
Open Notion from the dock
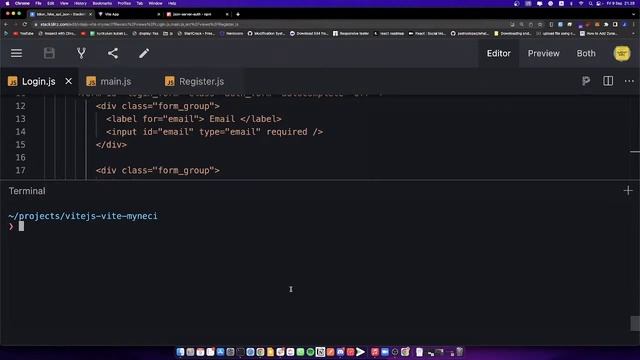pyautogui.click(x=320, y=352)
